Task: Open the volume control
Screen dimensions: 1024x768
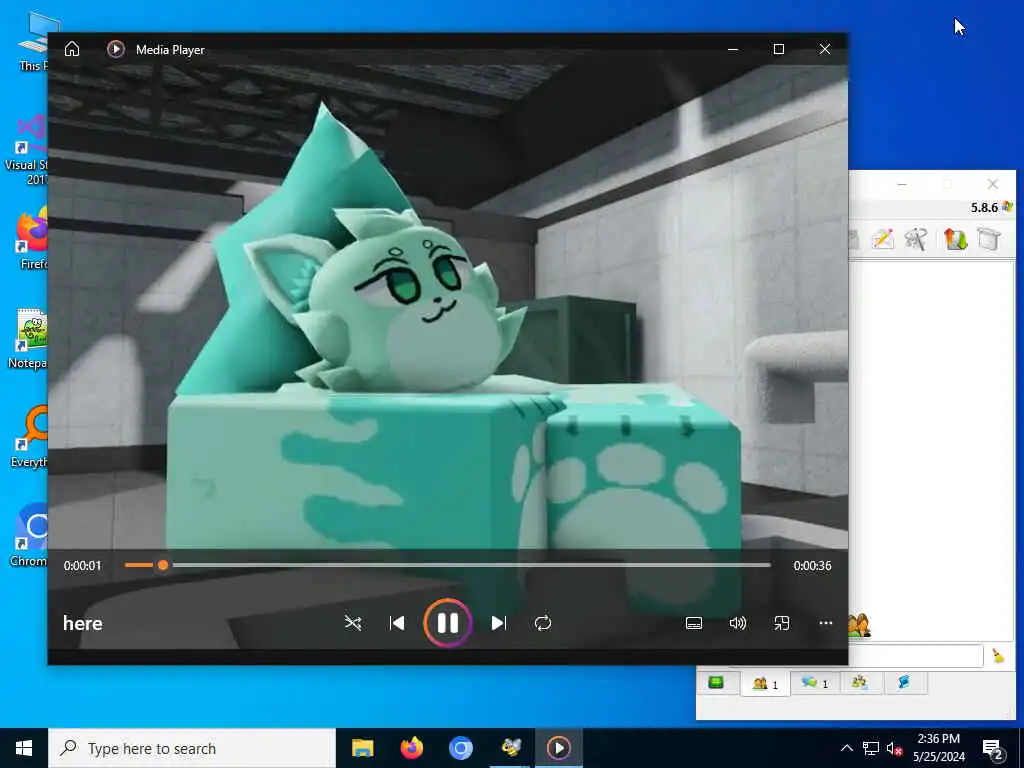Action: point(737,623)
